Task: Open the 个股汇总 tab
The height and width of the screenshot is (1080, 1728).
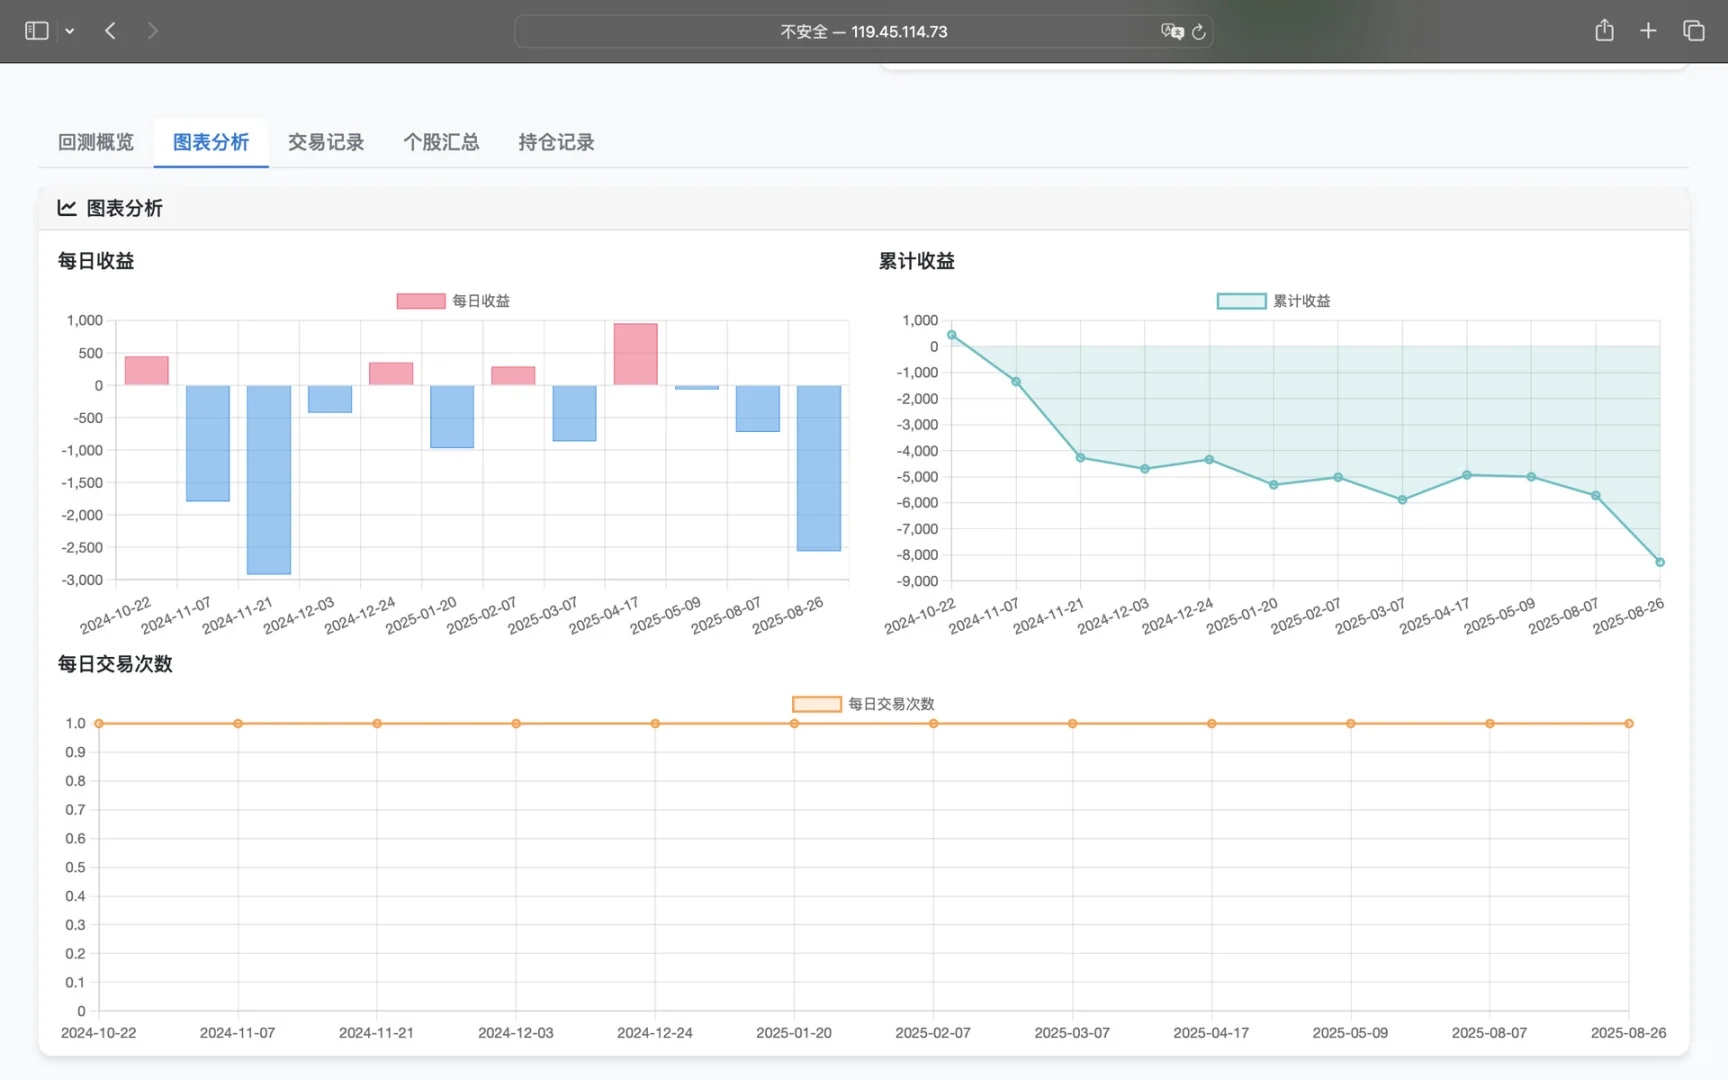Action: click(441, 142)
